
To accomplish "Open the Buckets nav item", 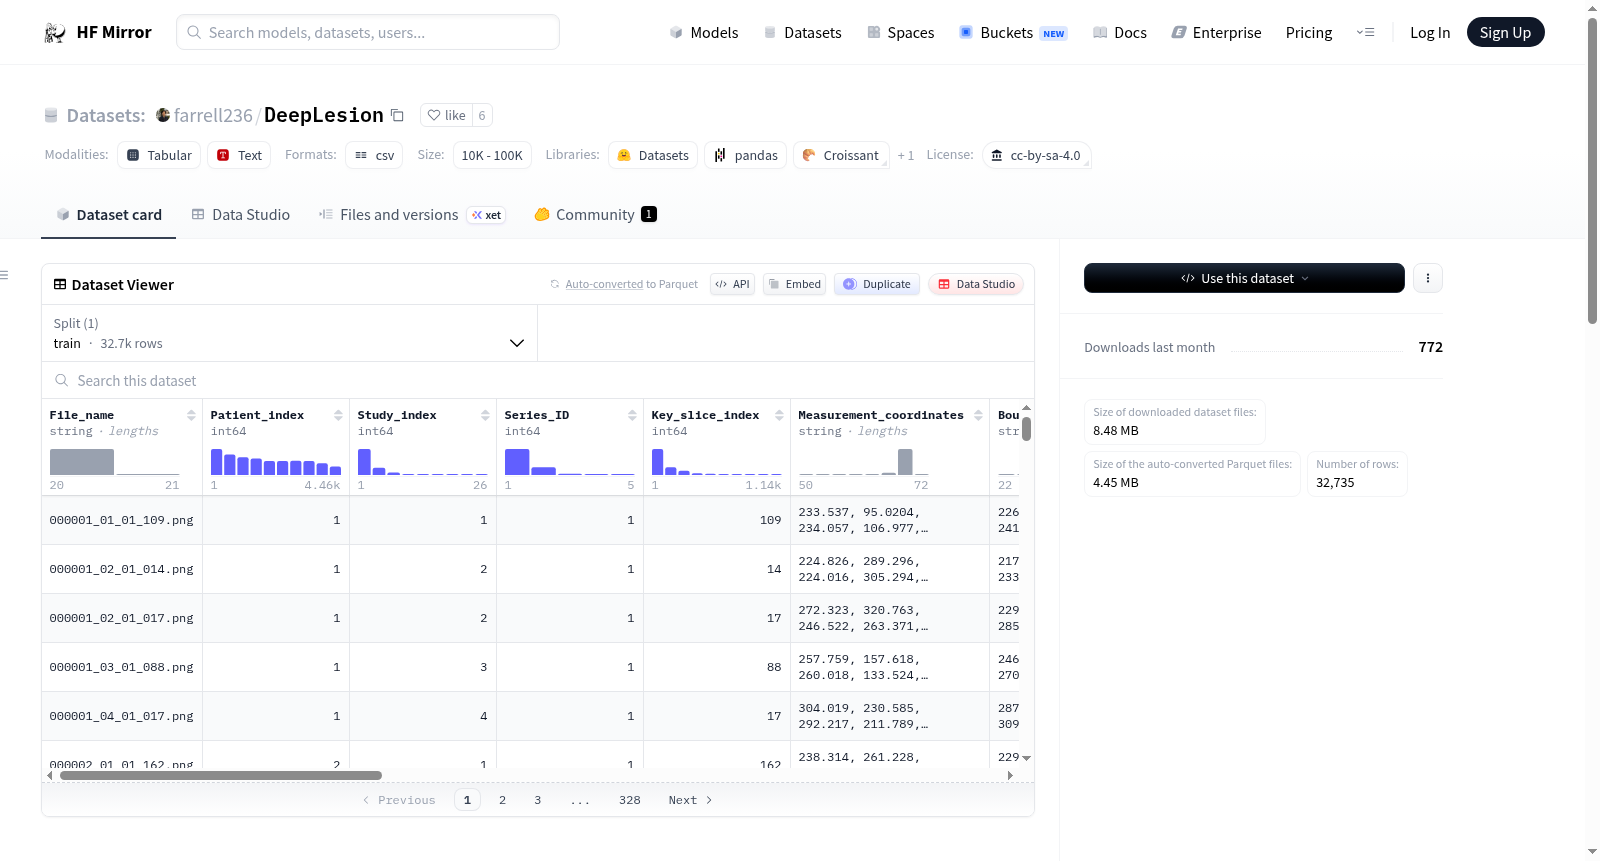I will 1013,33.
